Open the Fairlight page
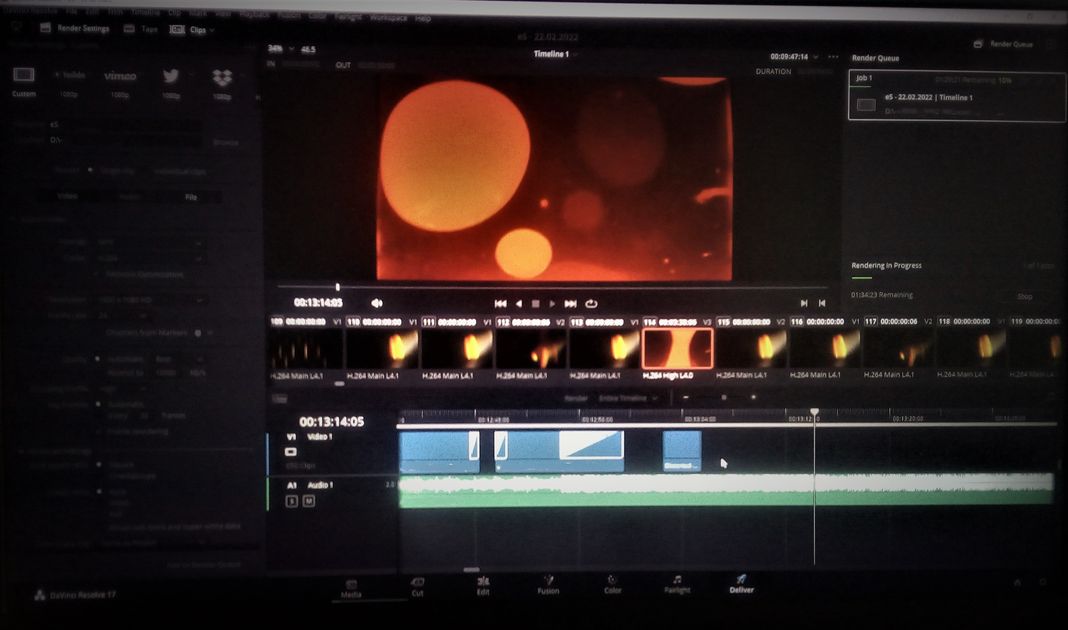Screen dimensions: 1068x630 [x=677, y=584]
